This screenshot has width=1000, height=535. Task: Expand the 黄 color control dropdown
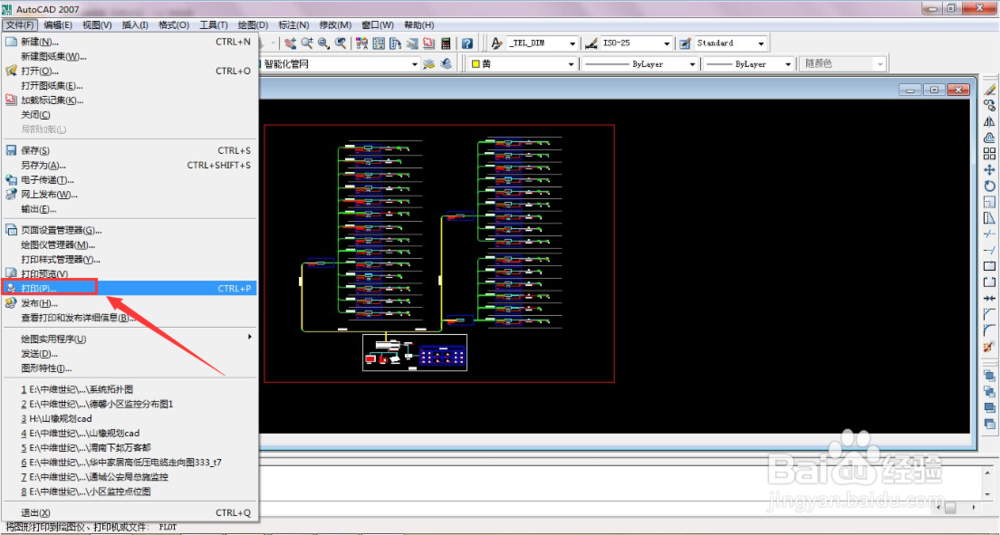[x=571, y=64]
